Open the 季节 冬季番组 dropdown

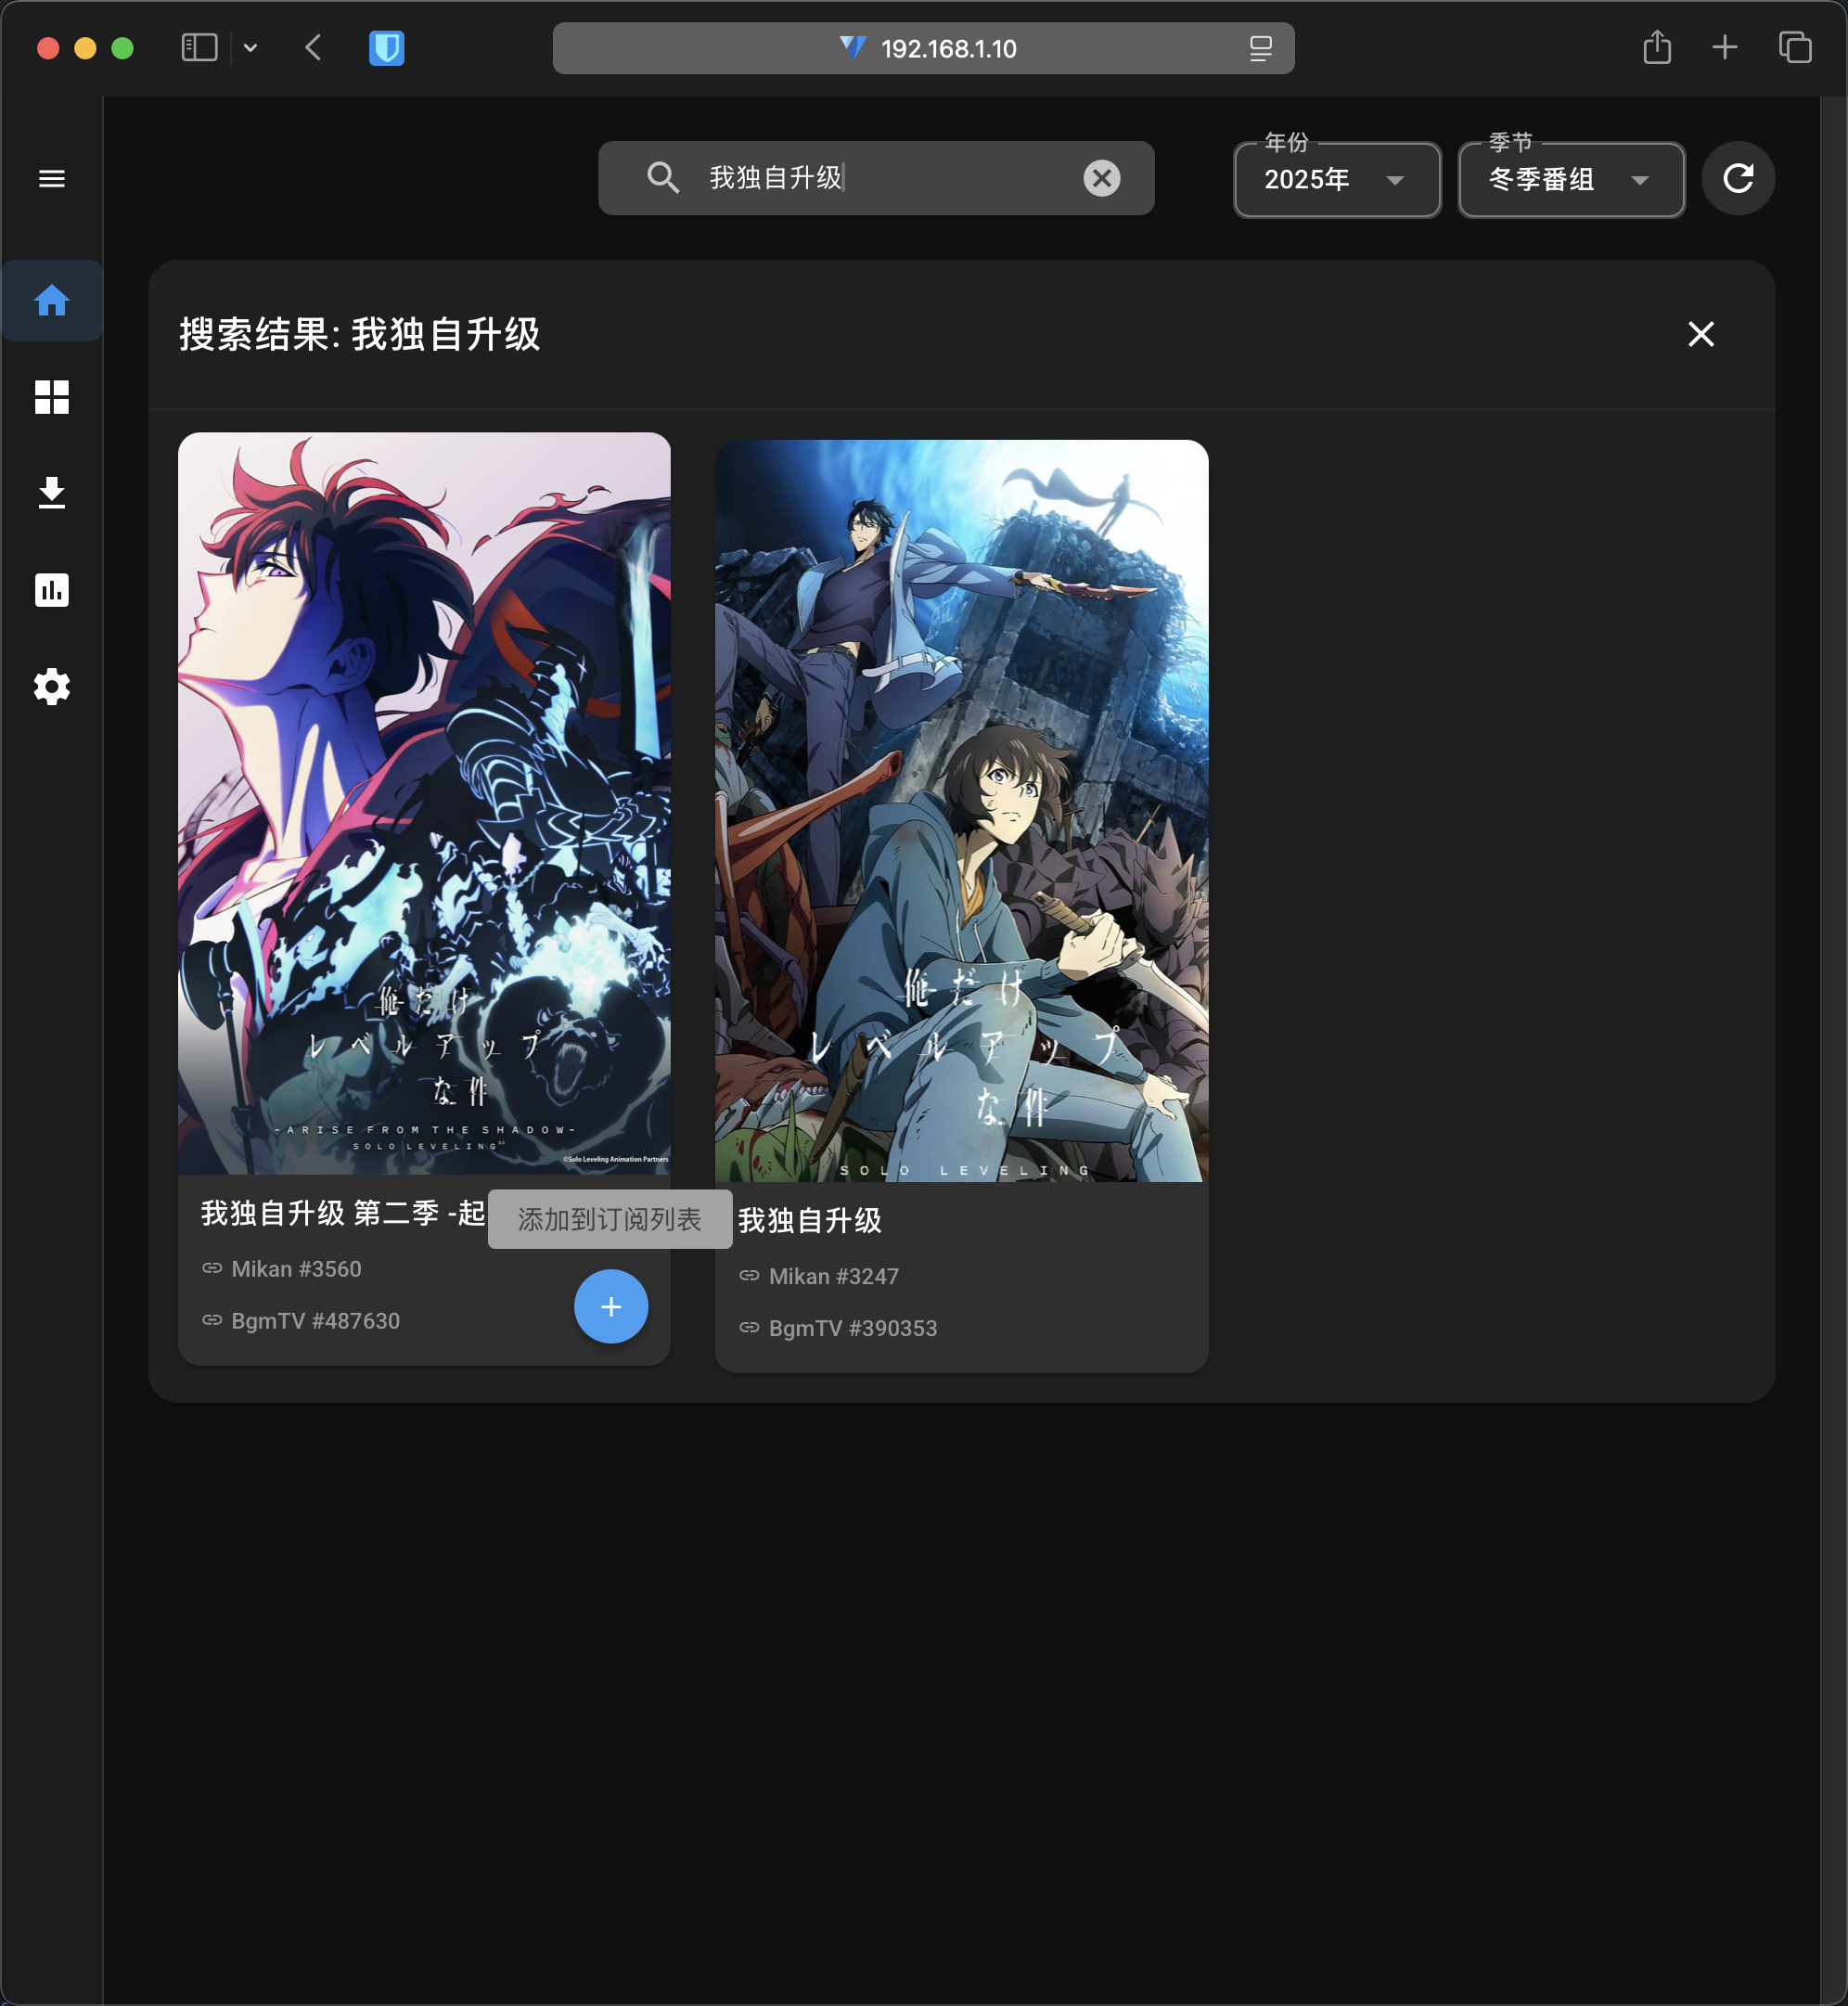click(x=1571, y=180)
